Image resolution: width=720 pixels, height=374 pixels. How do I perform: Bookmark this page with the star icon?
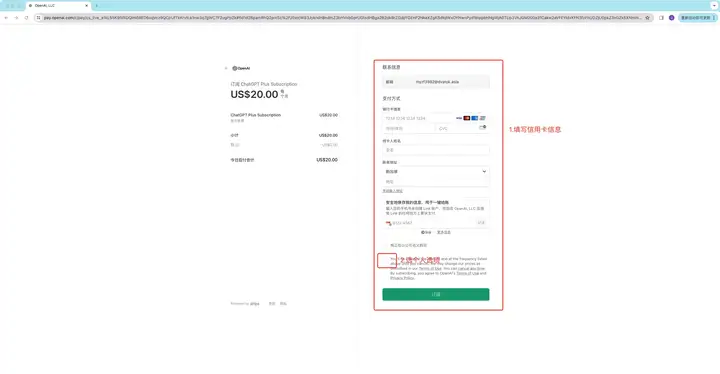pos(647,17)
